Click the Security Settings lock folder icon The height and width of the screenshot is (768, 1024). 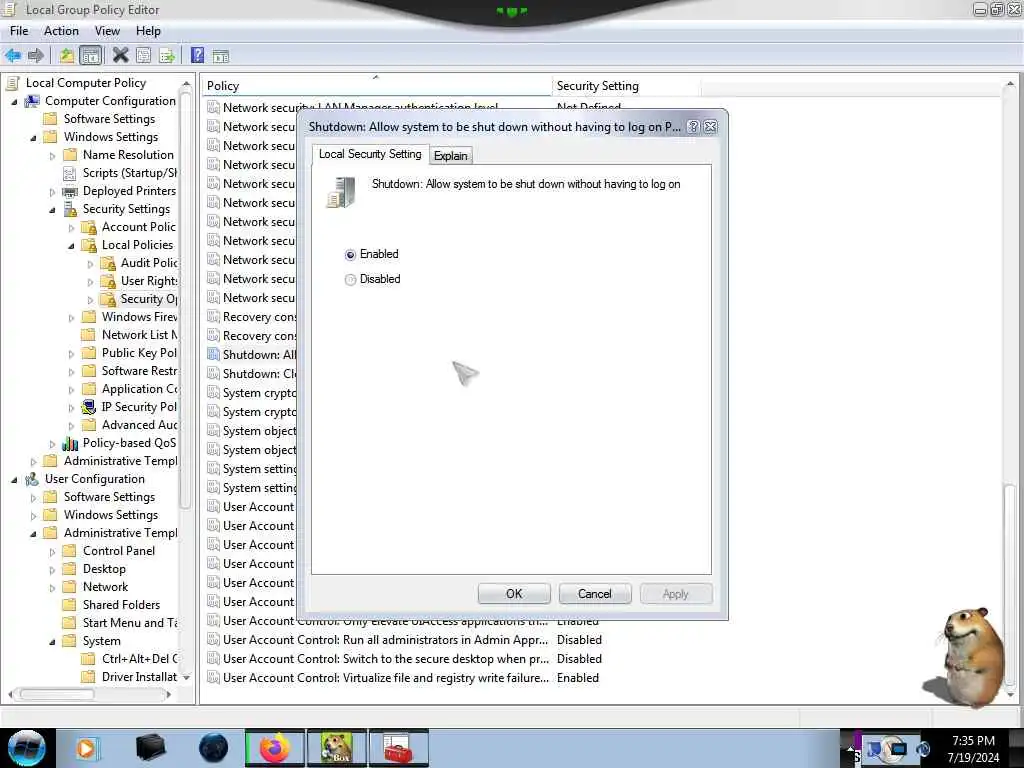coord(70,210)
